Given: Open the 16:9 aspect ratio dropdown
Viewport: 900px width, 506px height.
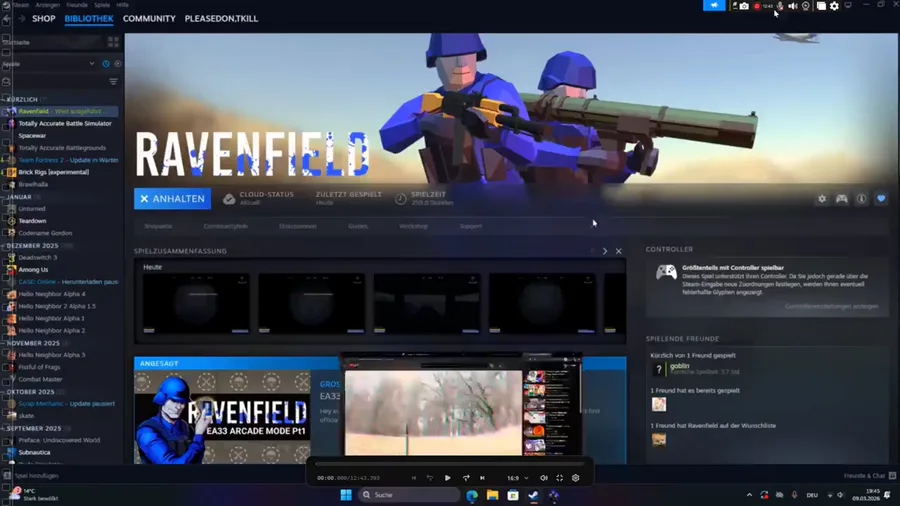Looking at the screenshot, I should coord(517,478).
